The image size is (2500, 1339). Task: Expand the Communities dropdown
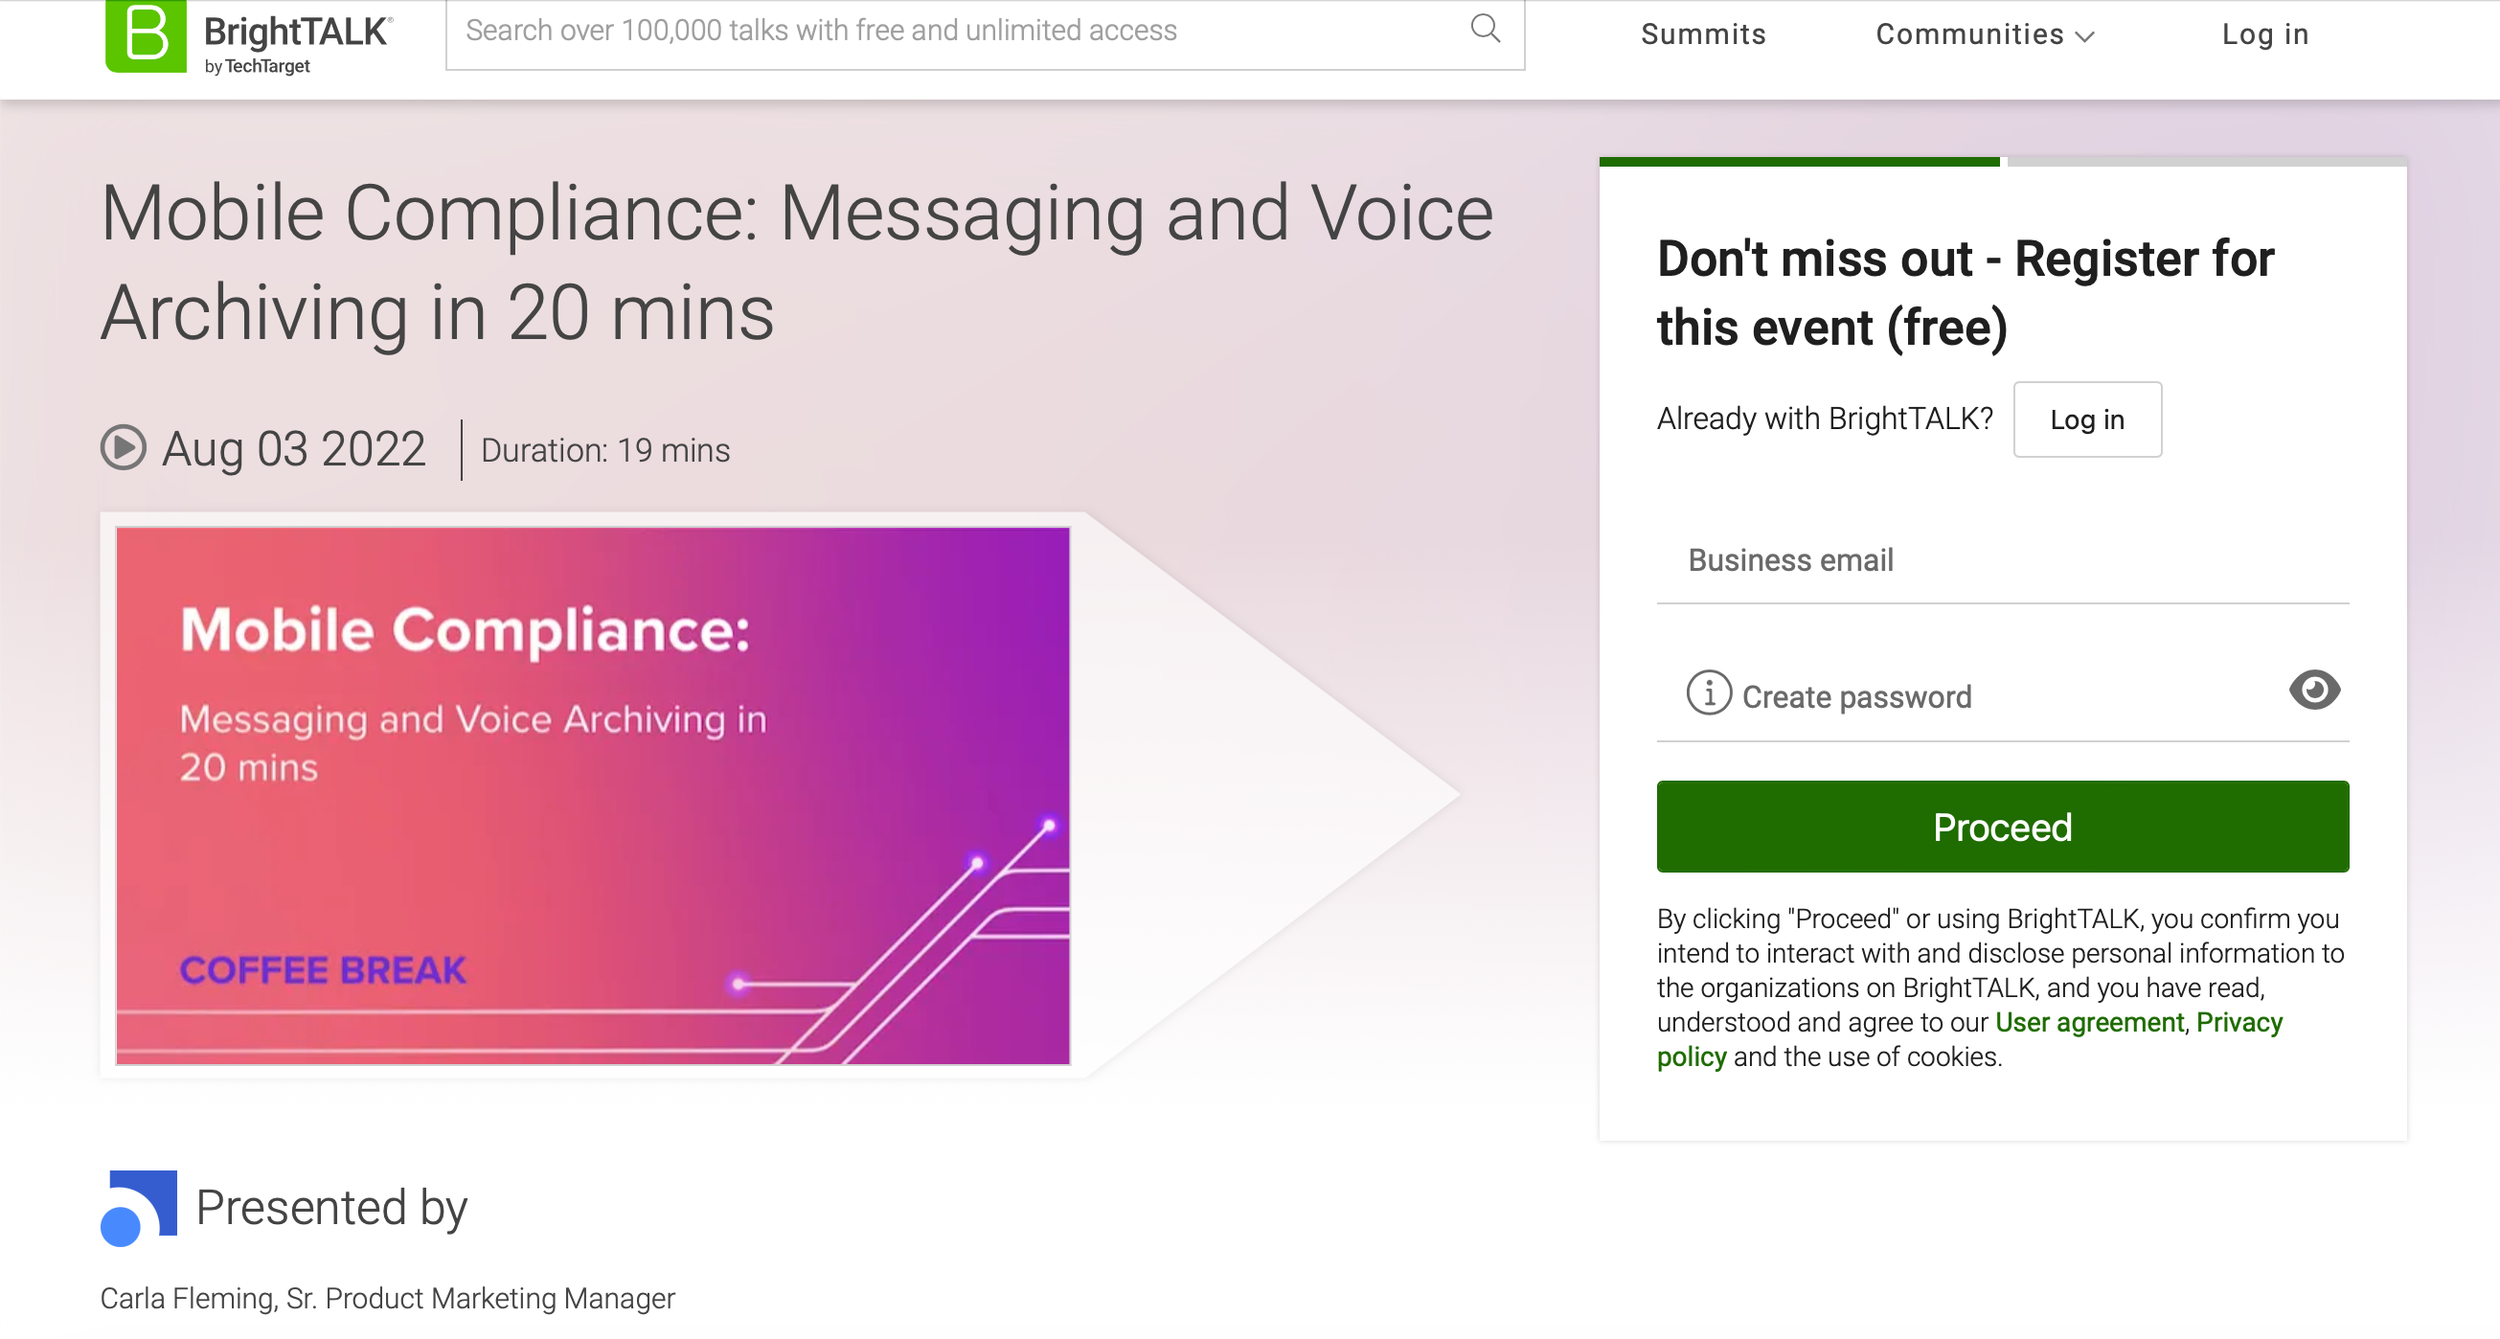coord(1985,34)
